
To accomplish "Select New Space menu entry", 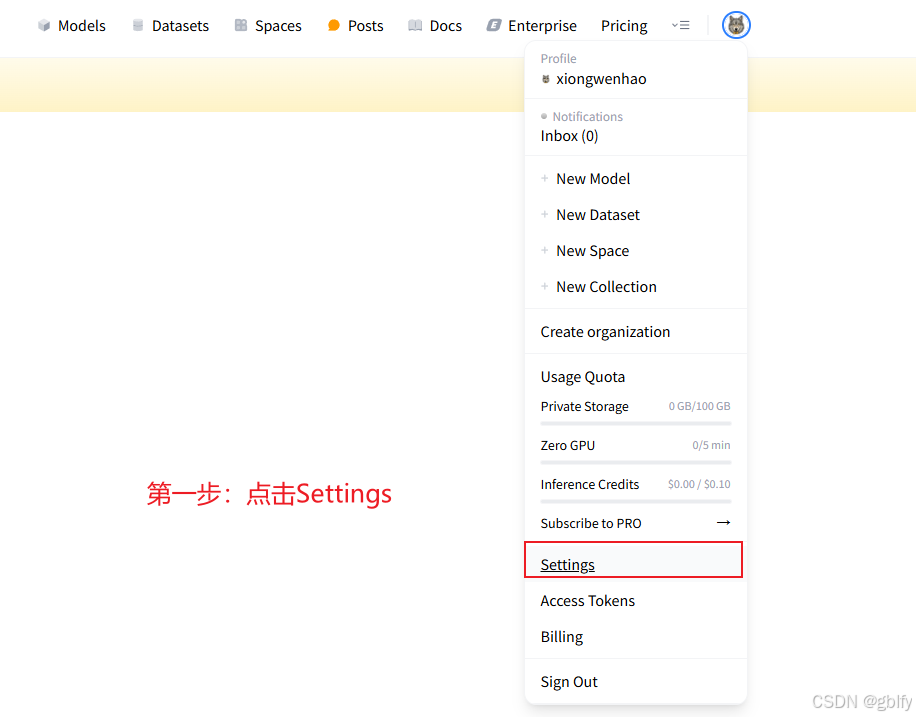I will (592, 251).
